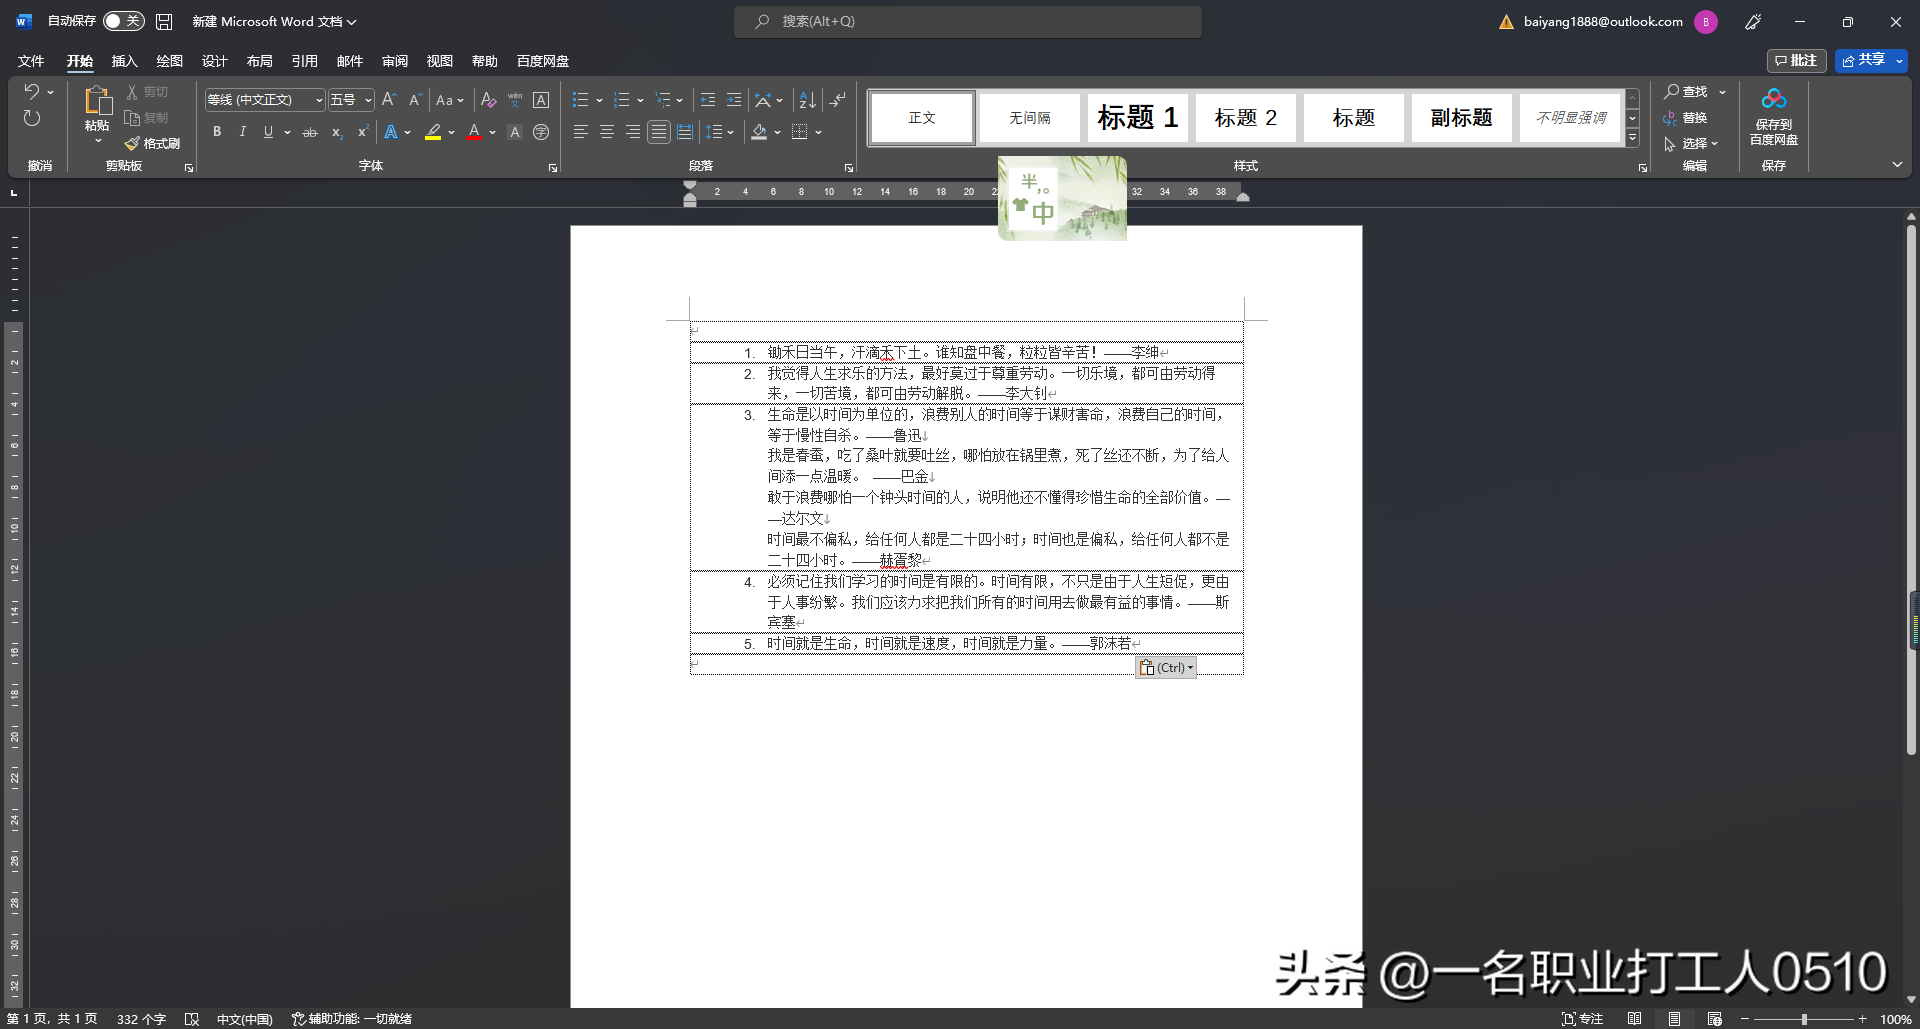This screenshot has width=1920, height=1029.
Task: Toggle Strikethrough formatting
Action: tap(310, 132)
